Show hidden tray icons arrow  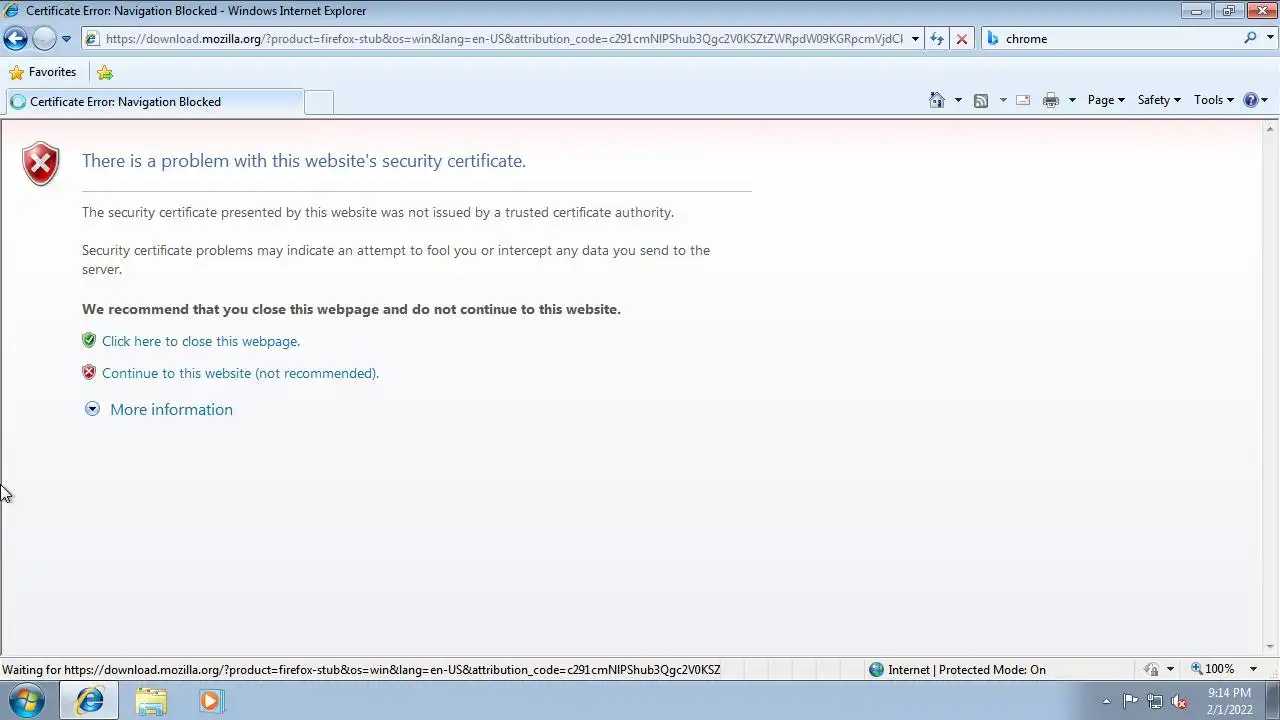point(1106,701)
